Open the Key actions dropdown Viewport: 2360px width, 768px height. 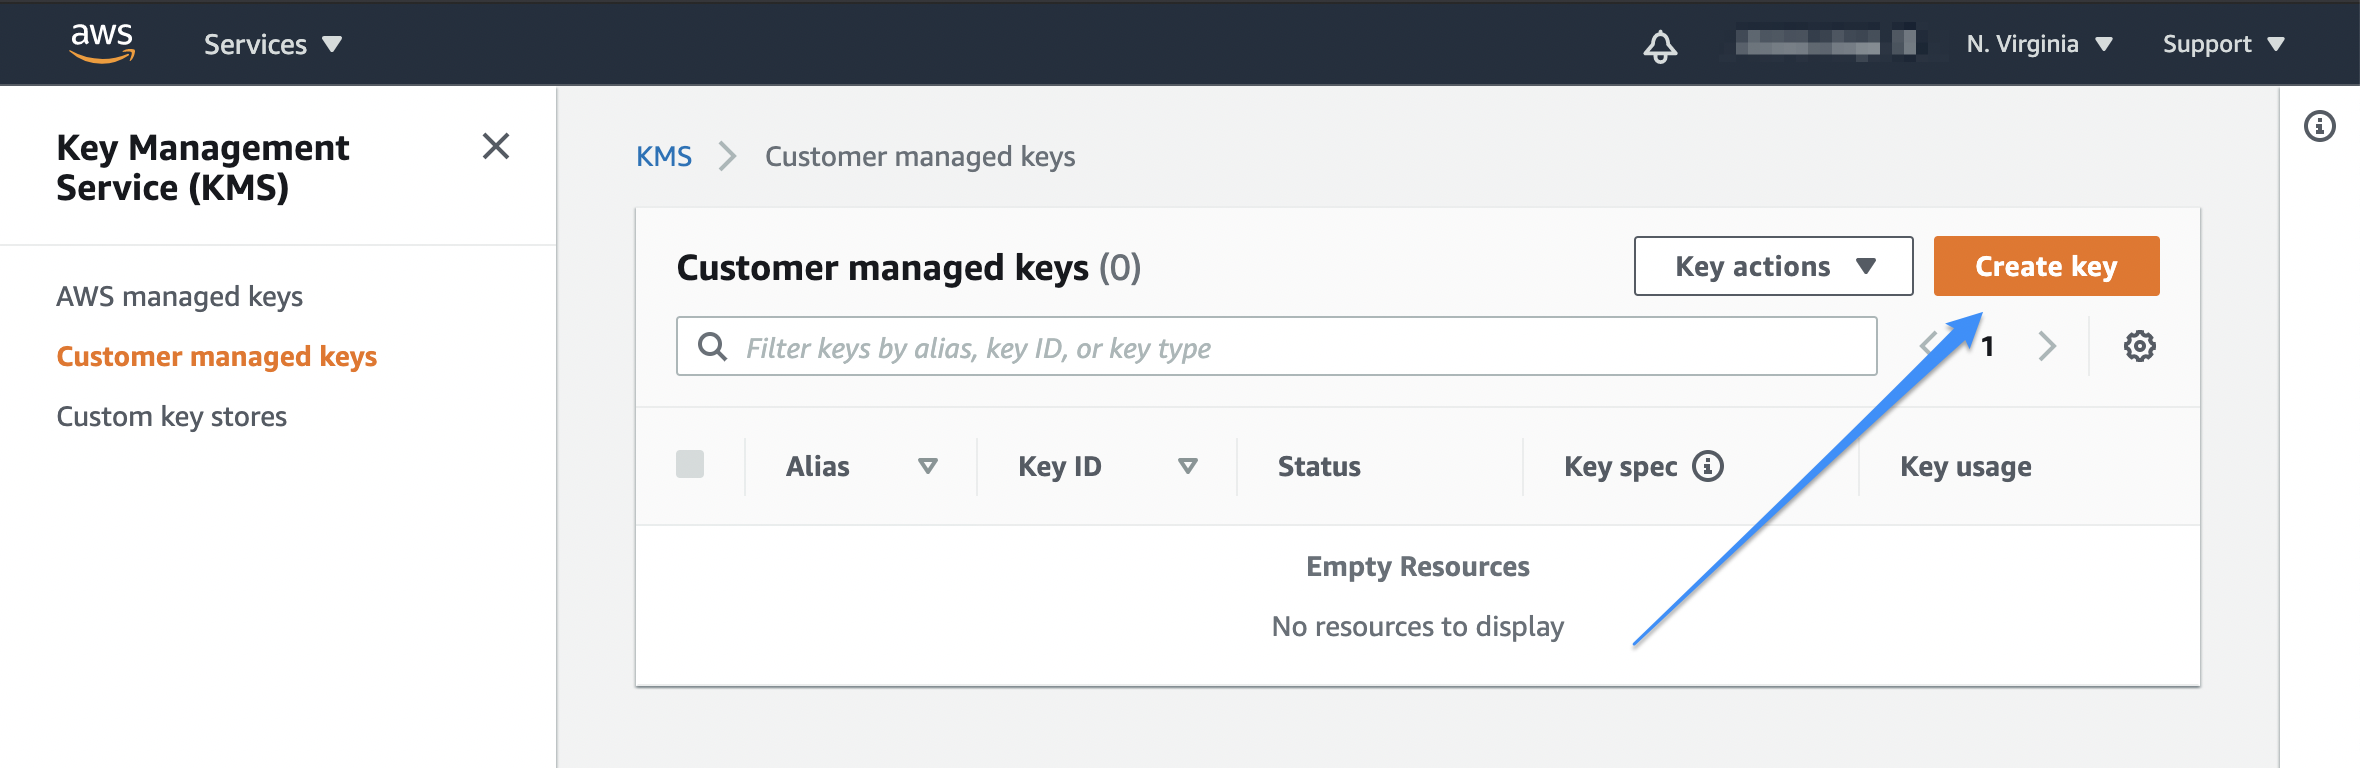tap(1773, 266)
